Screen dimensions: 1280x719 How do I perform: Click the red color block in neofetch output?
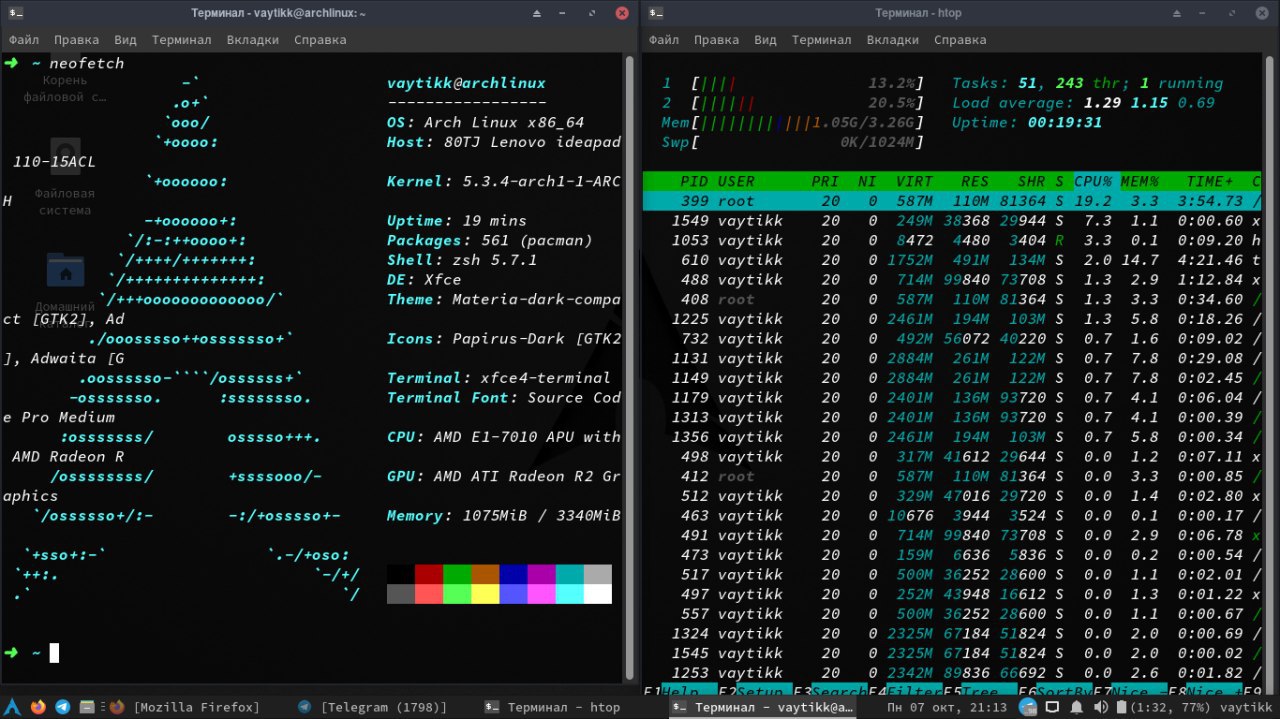coord(429,574)
